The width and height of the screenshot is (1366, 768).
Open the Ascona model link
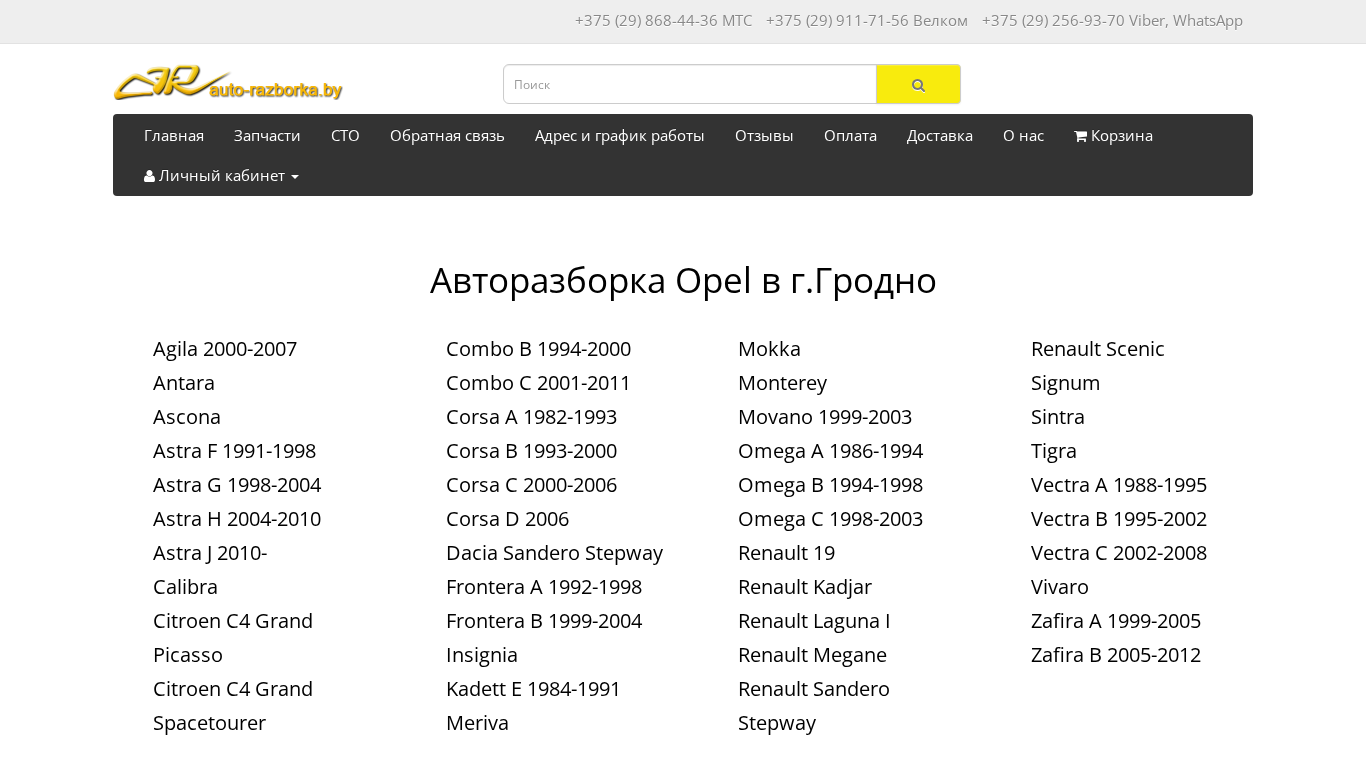point(187,417)
